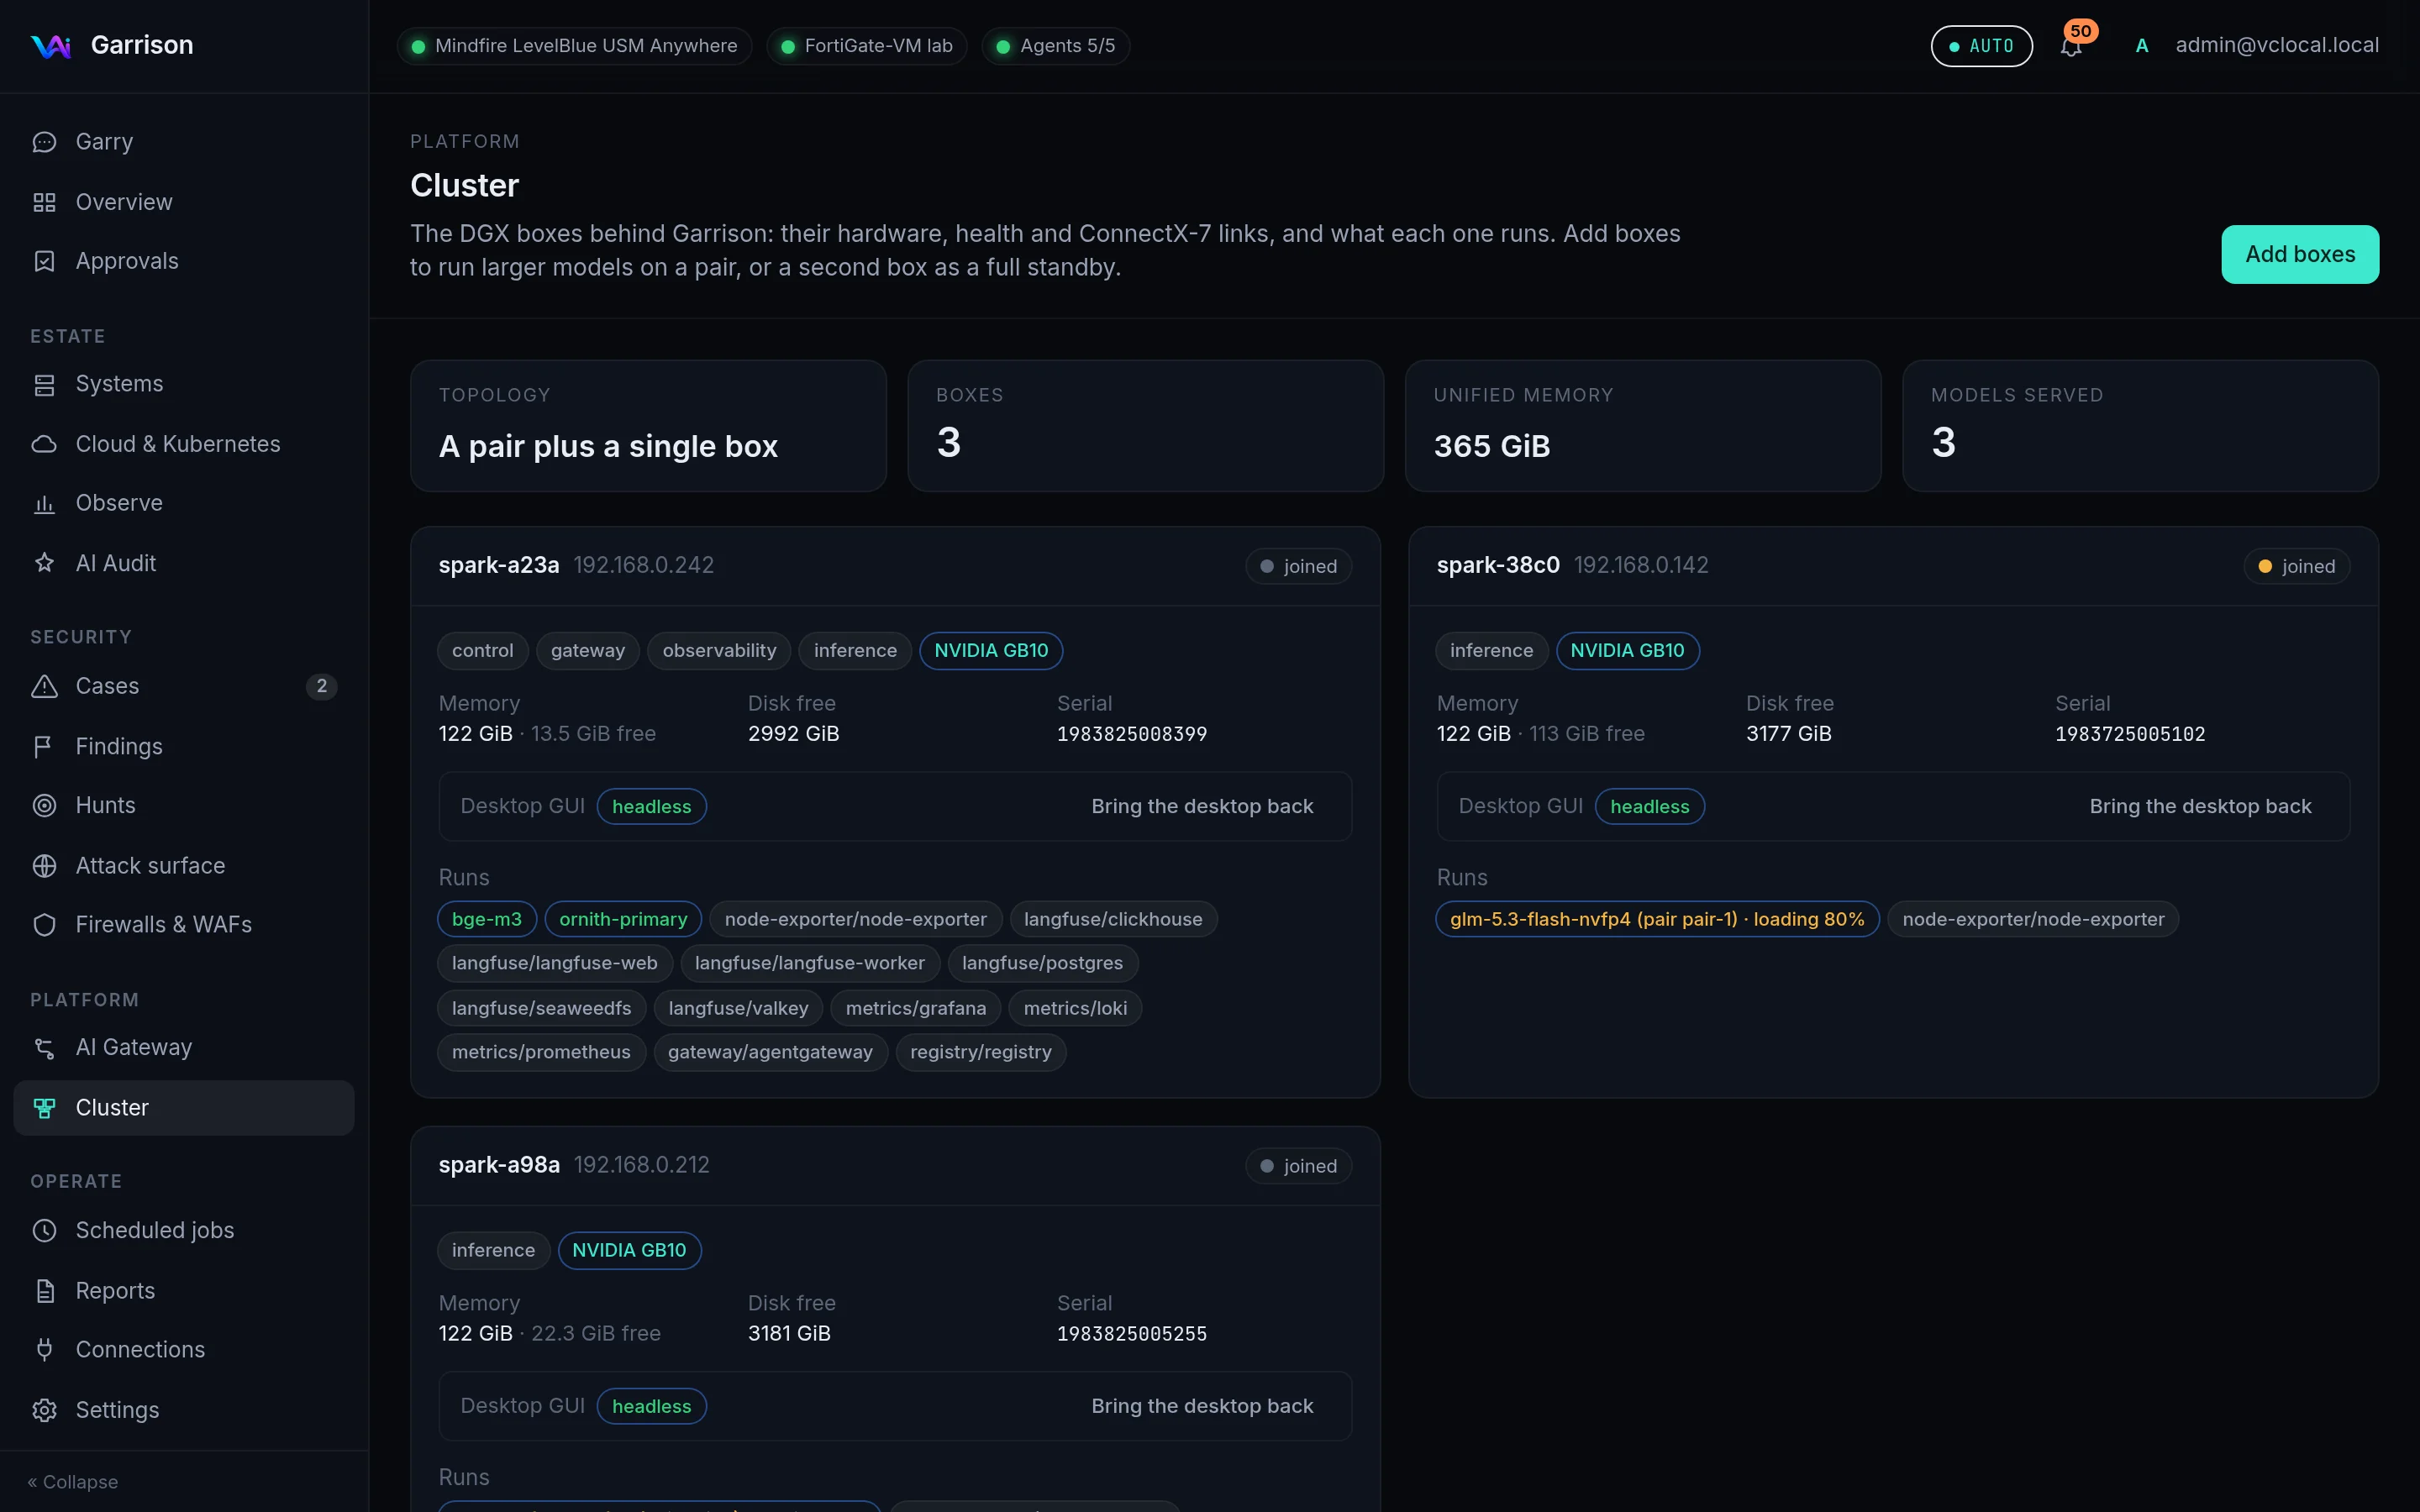Click the gateway/agentgateway run tag
This screenshot has height=1512, width=2420.
tap(770, 1052)
